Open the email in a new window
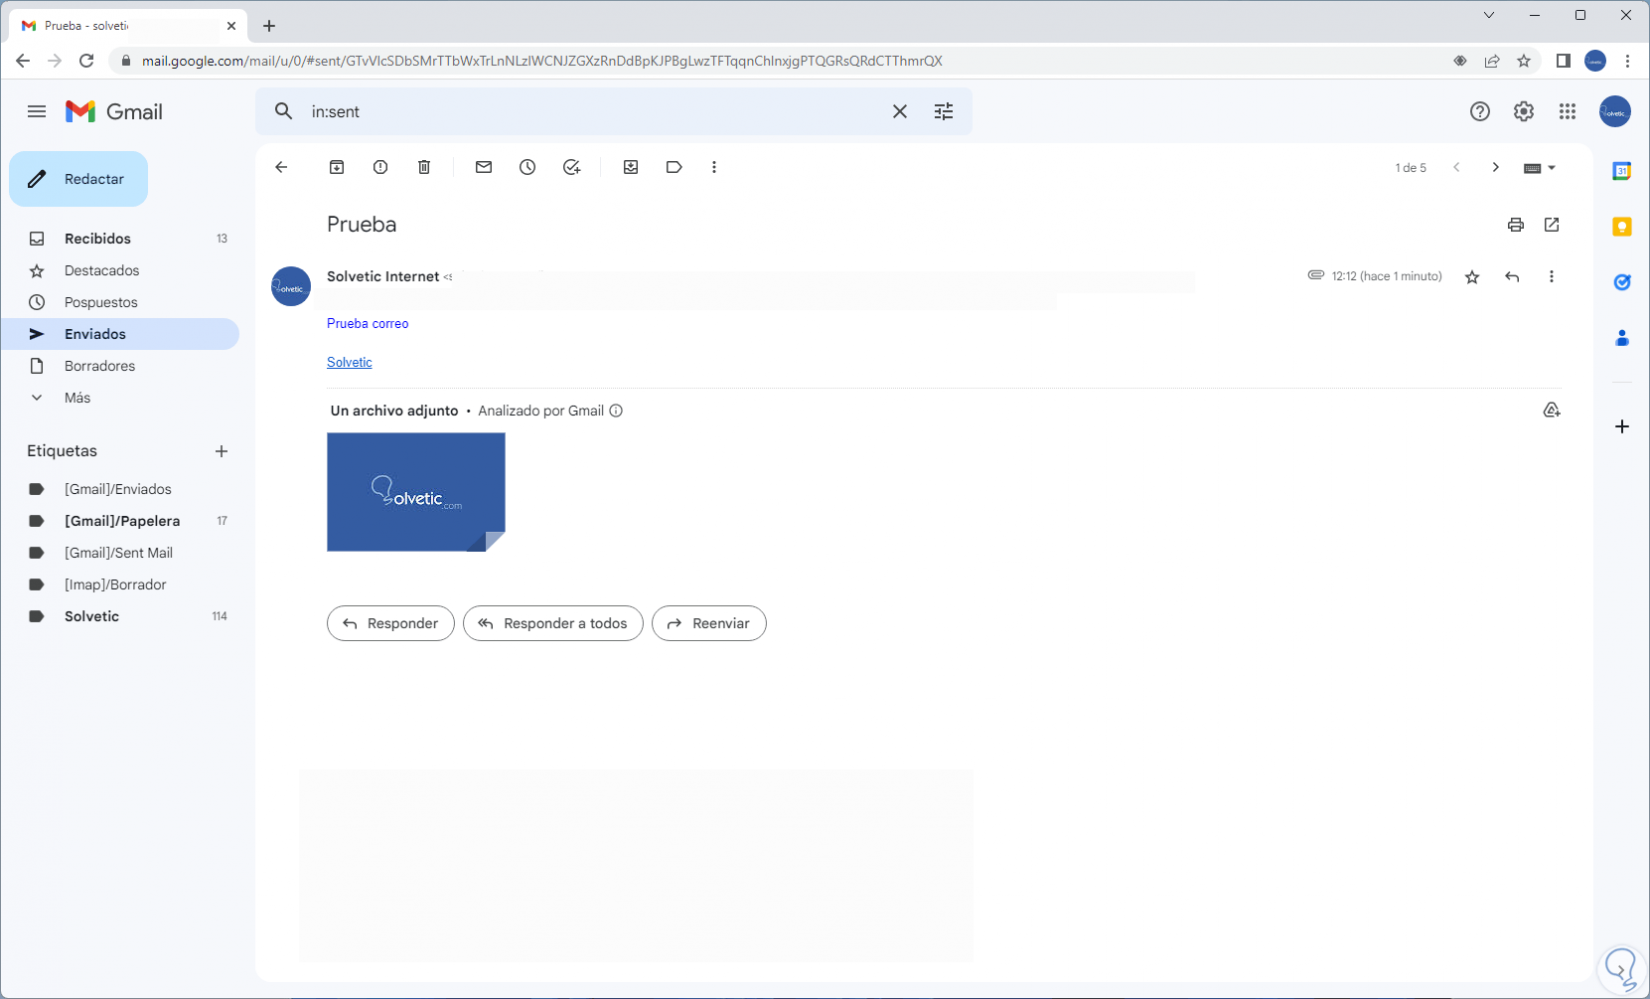Viewport: 1650px width, 999px height. coord(1552,225)
